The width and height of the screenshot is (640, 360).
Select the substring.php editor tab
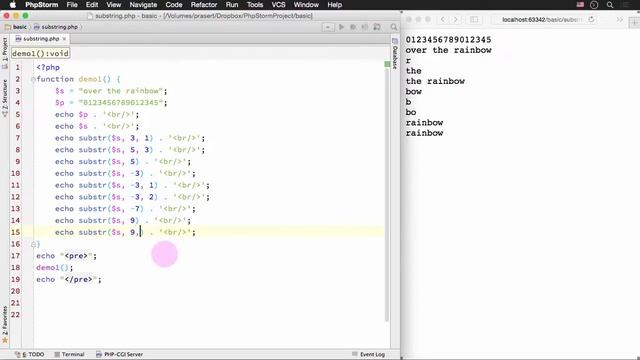point(40,39)
